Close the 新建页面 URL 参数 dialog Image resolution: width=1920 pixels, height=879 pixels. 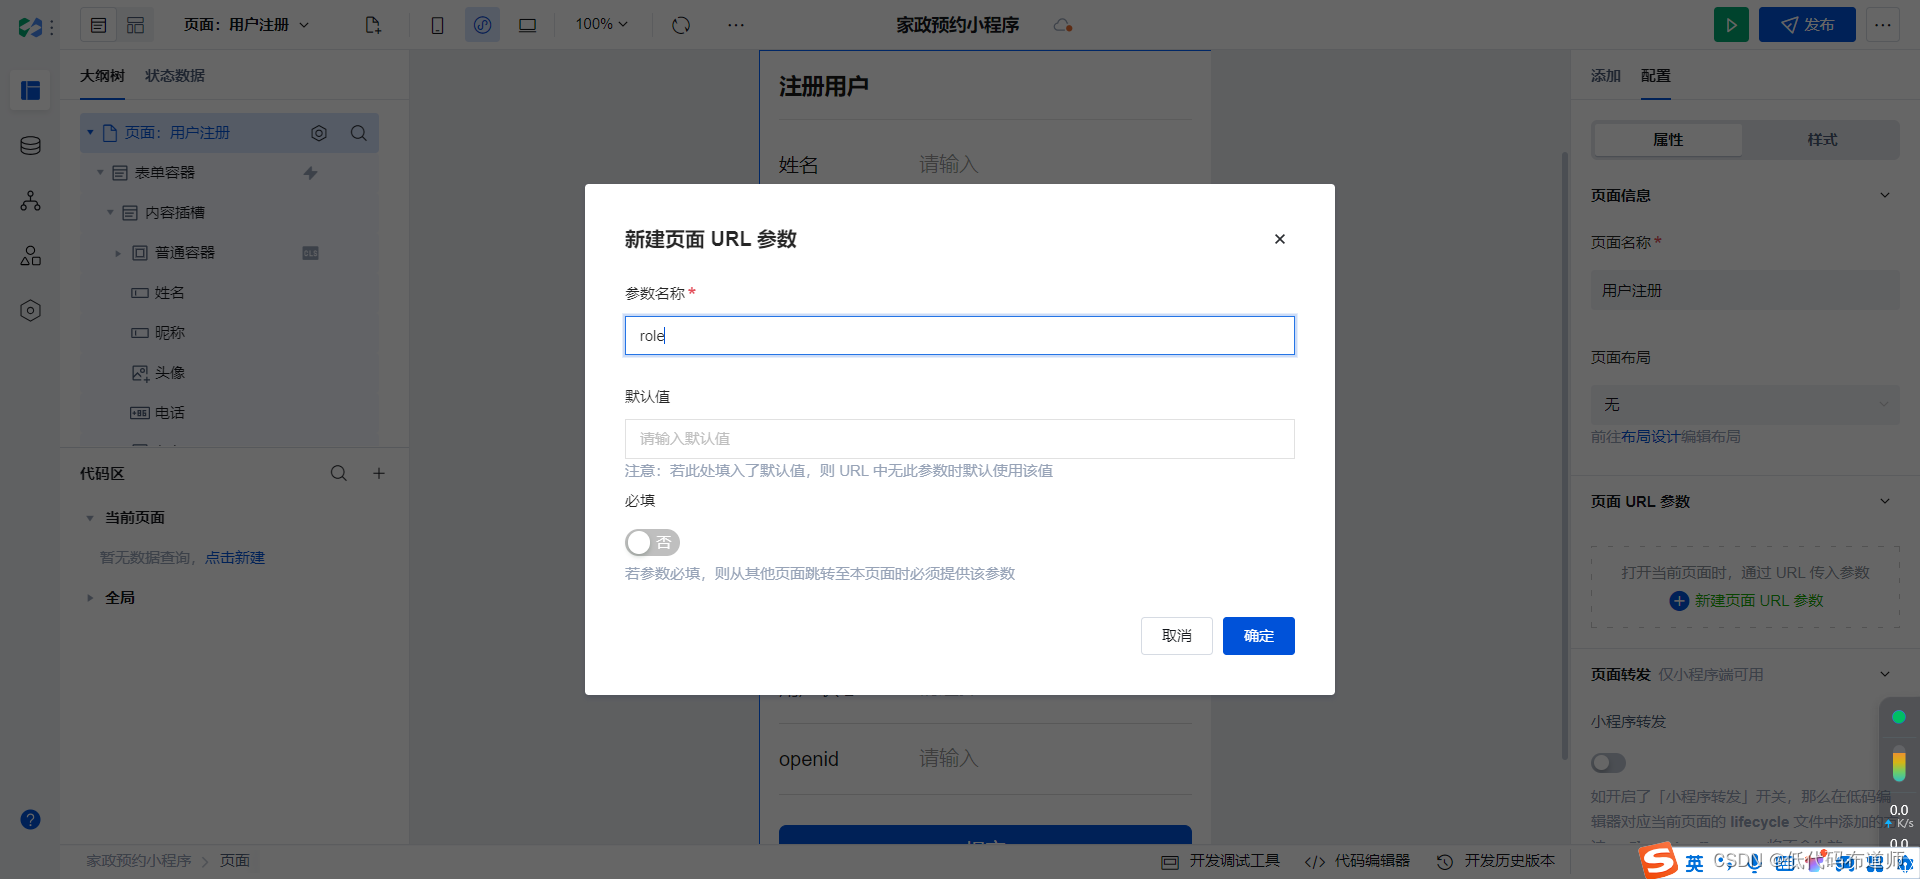pyautogui.click(x=1279, y=239)
